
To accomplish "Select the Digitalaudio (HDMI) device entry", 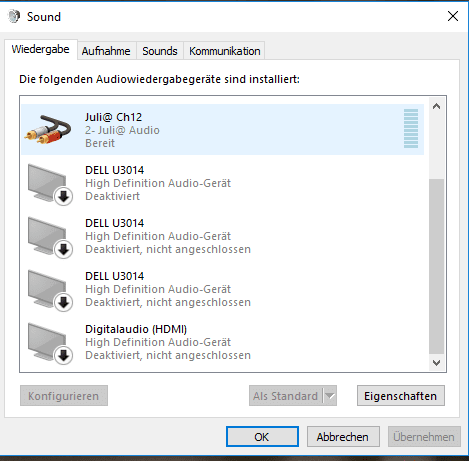I will coord(223,342).
